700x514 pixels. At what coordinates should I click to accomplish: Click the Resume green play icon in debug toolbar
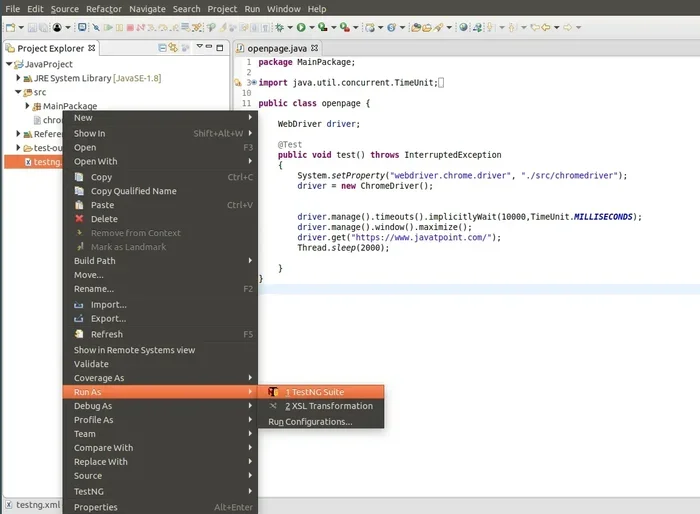click(x=108, y=28)
